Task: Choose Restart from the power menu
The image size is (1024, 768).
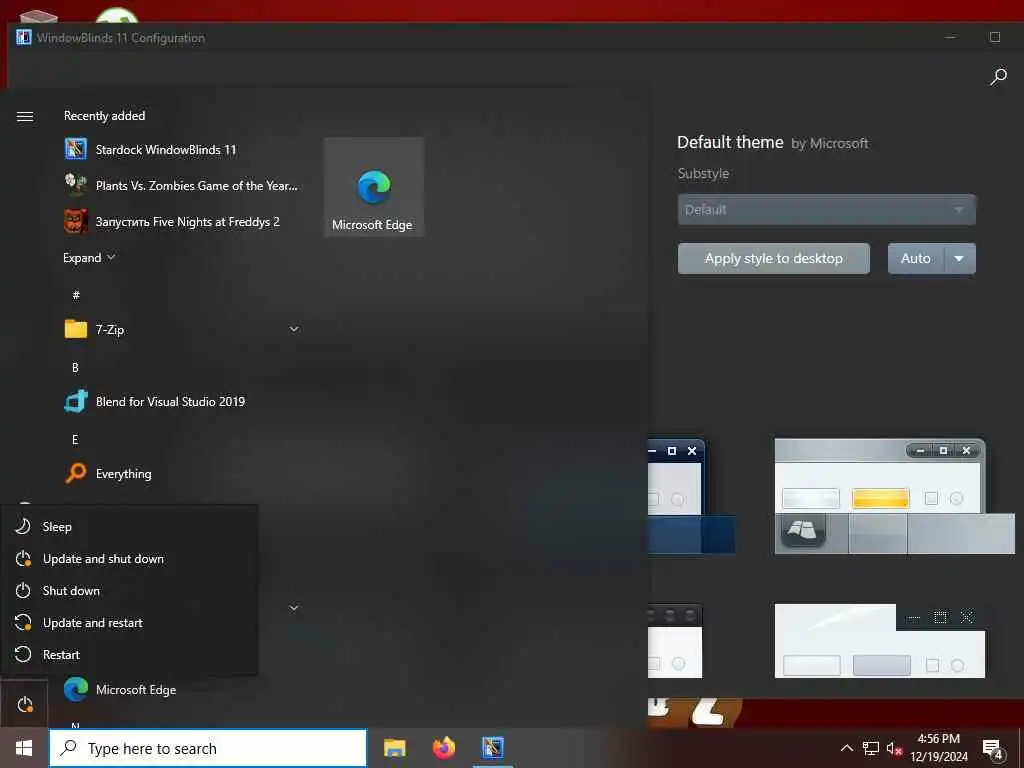Action: (129, 654)
